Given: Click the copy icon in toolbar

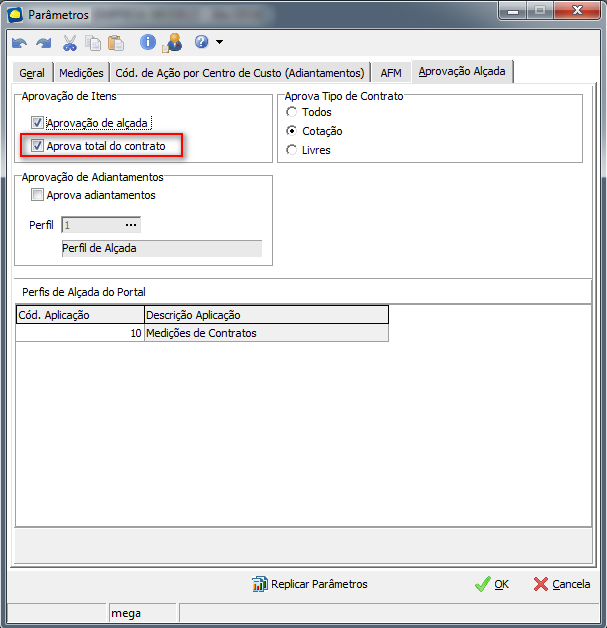Looking at the screenshot, I should tap(93, 43).
